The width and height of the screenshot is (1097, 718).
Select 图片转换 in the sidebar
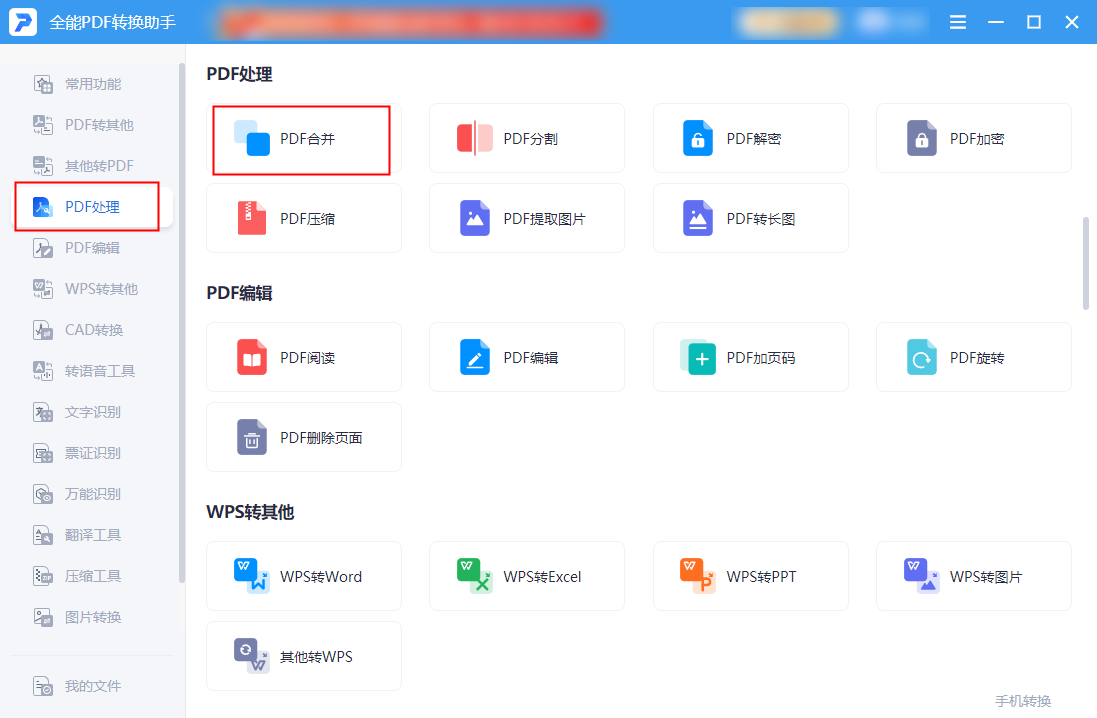[93, 617]
